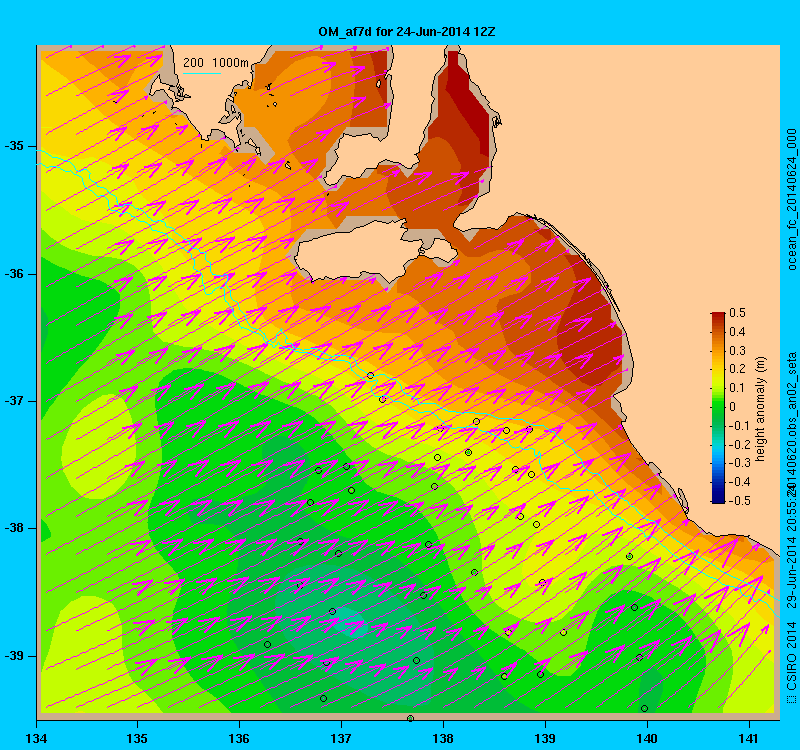
Task: Click the chart title 'OM_af7d for 24-Jun-2014 12Z'
Action: tap(407, 32)
